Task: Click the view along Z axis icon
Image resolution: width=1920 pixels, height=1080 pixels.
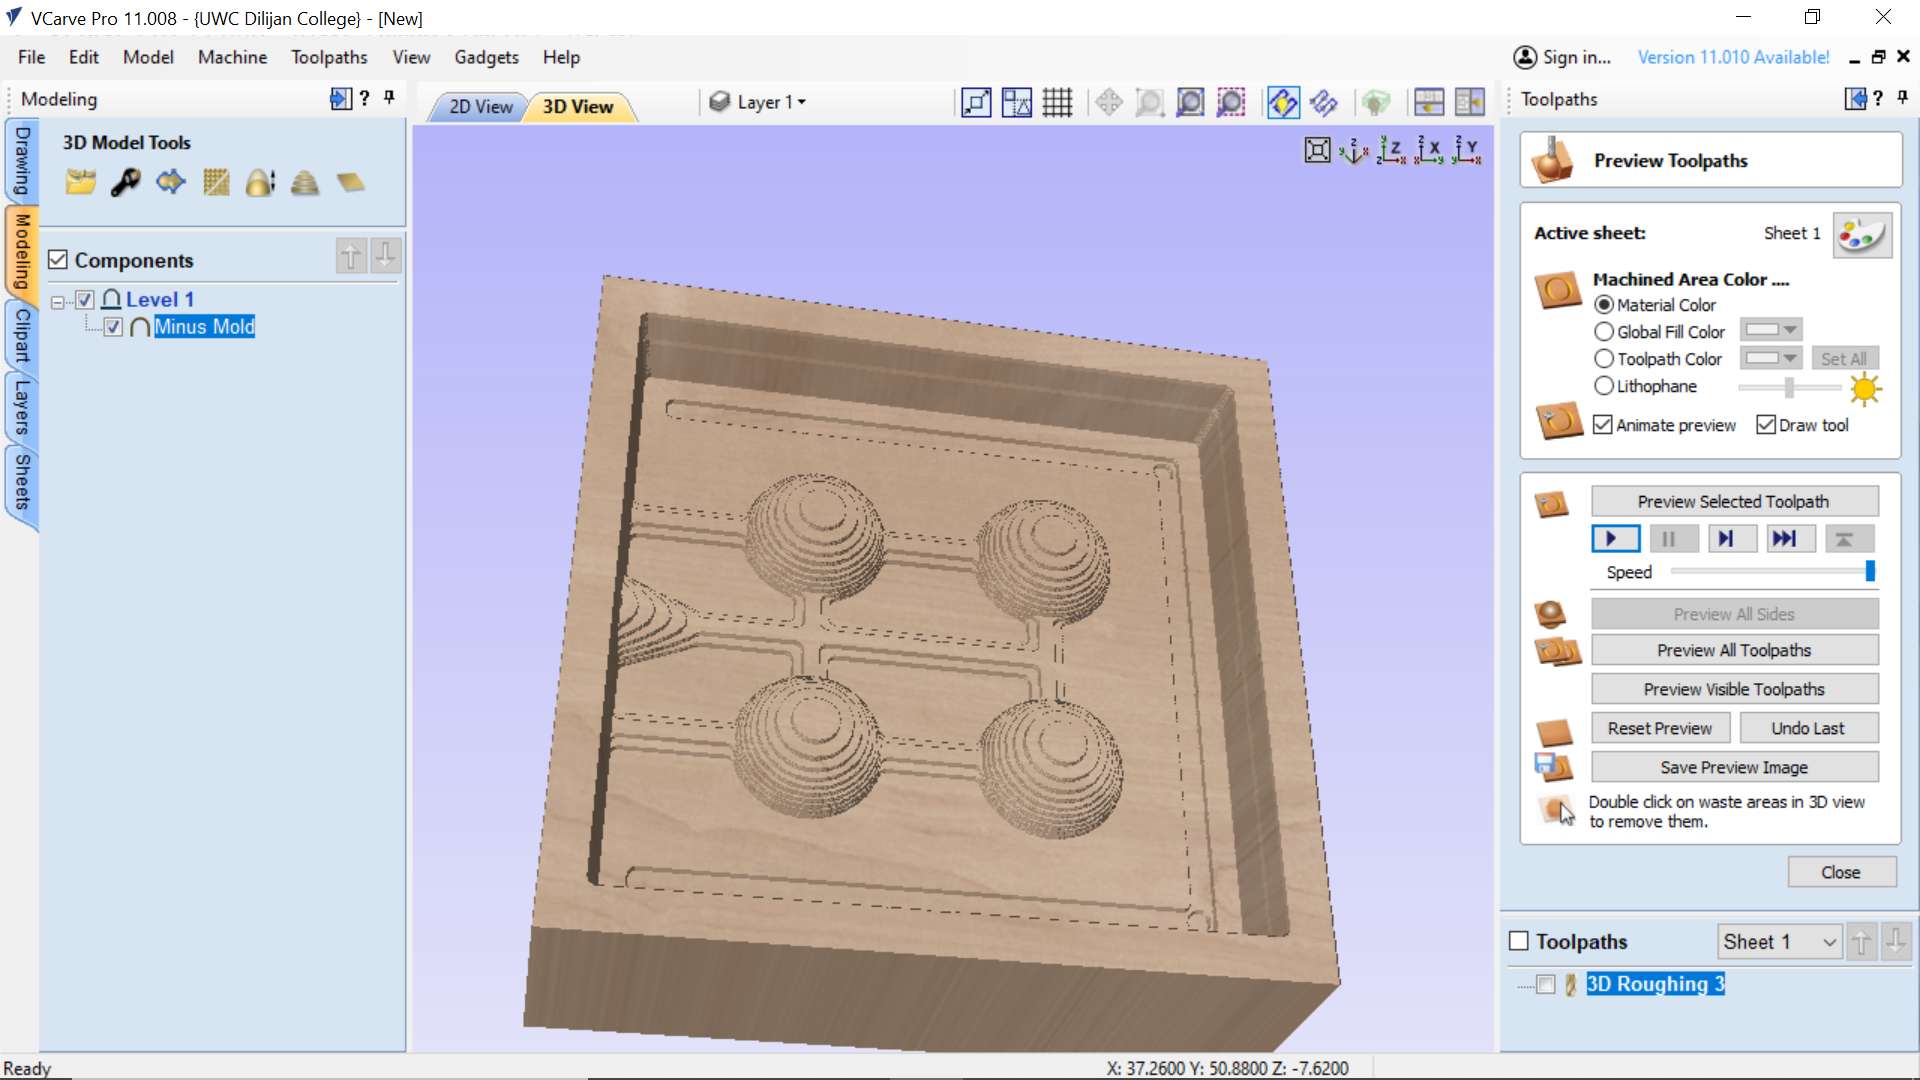Action: click(x=1391, y=151)
